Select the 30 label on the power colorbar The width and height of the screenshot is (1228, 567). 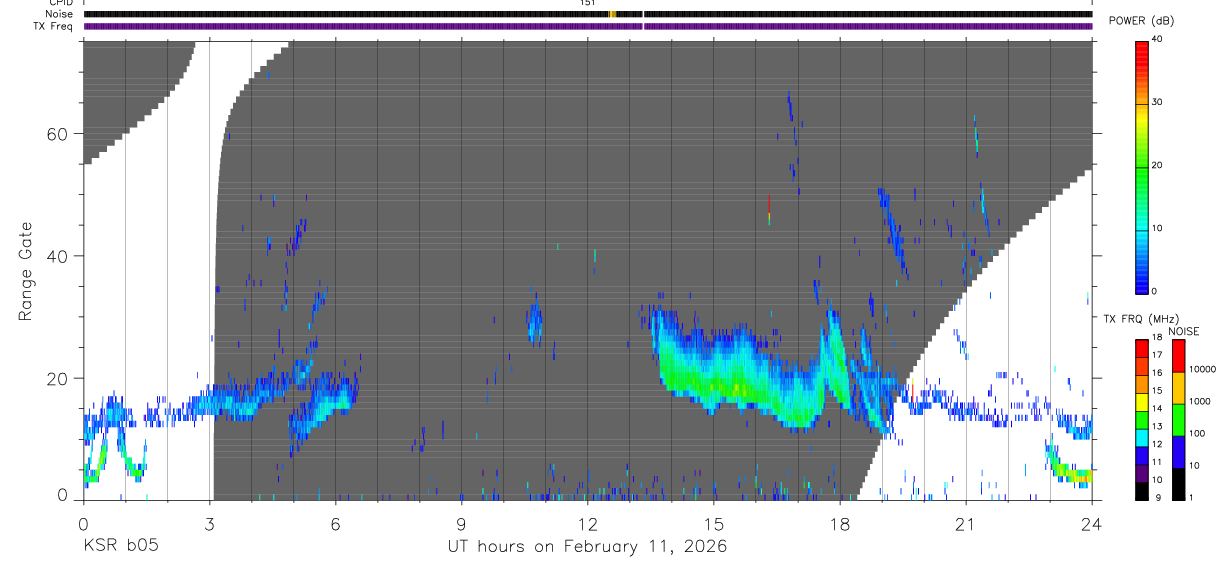pos(1158,102)
